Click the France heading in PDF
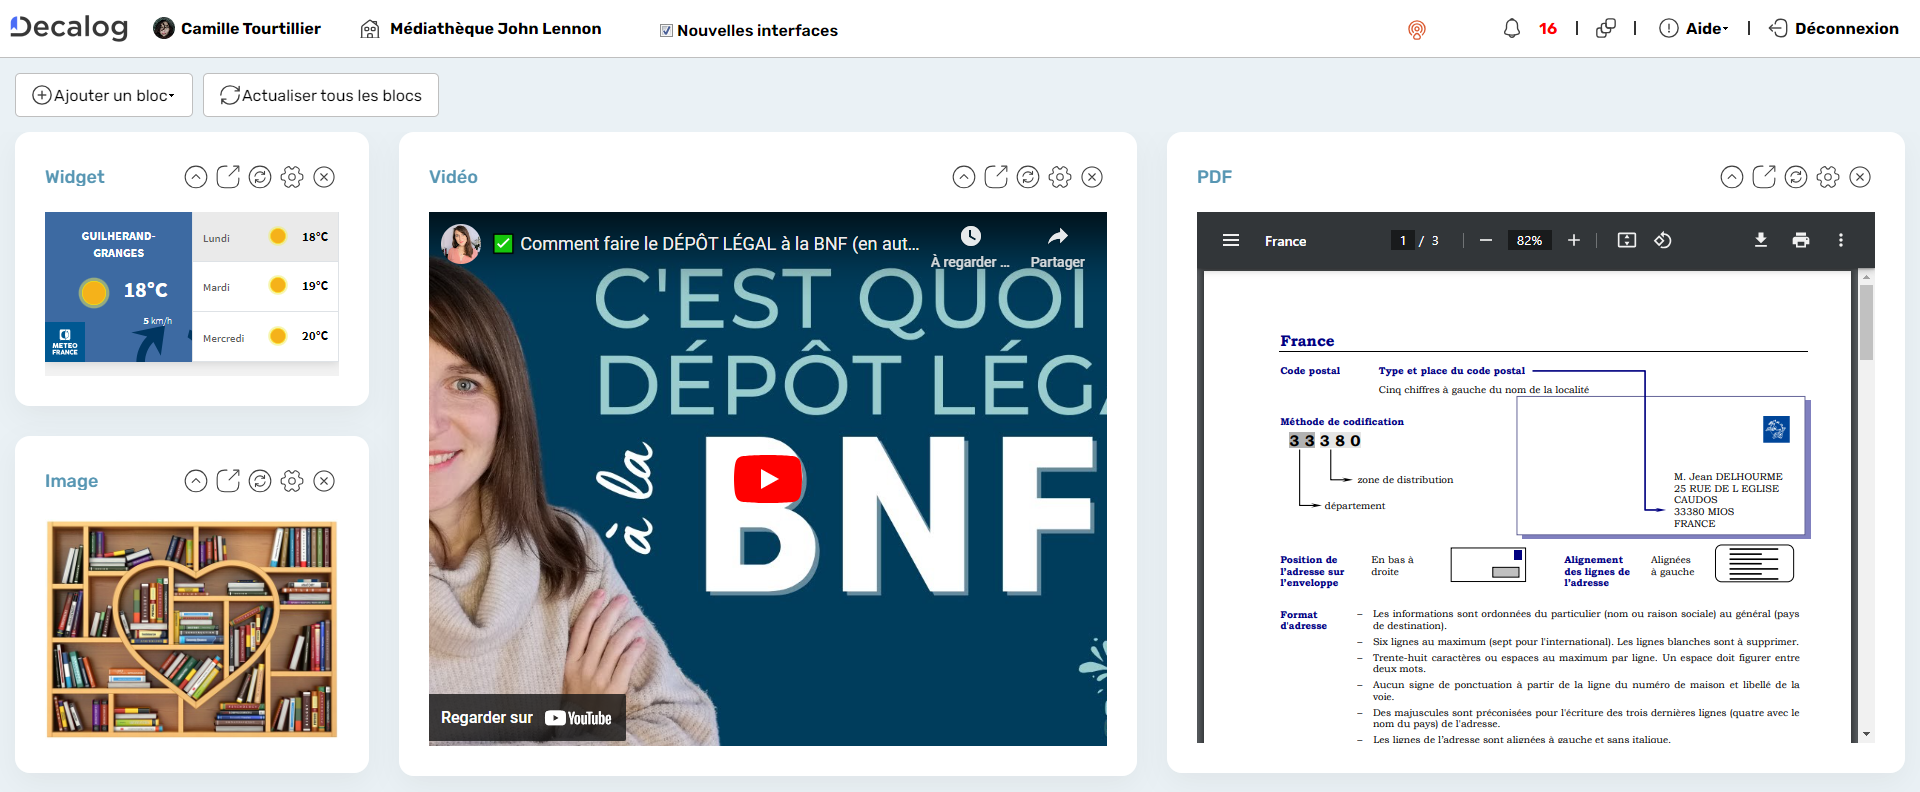Screen dimensions: 1920x792 coord(1307,341)
